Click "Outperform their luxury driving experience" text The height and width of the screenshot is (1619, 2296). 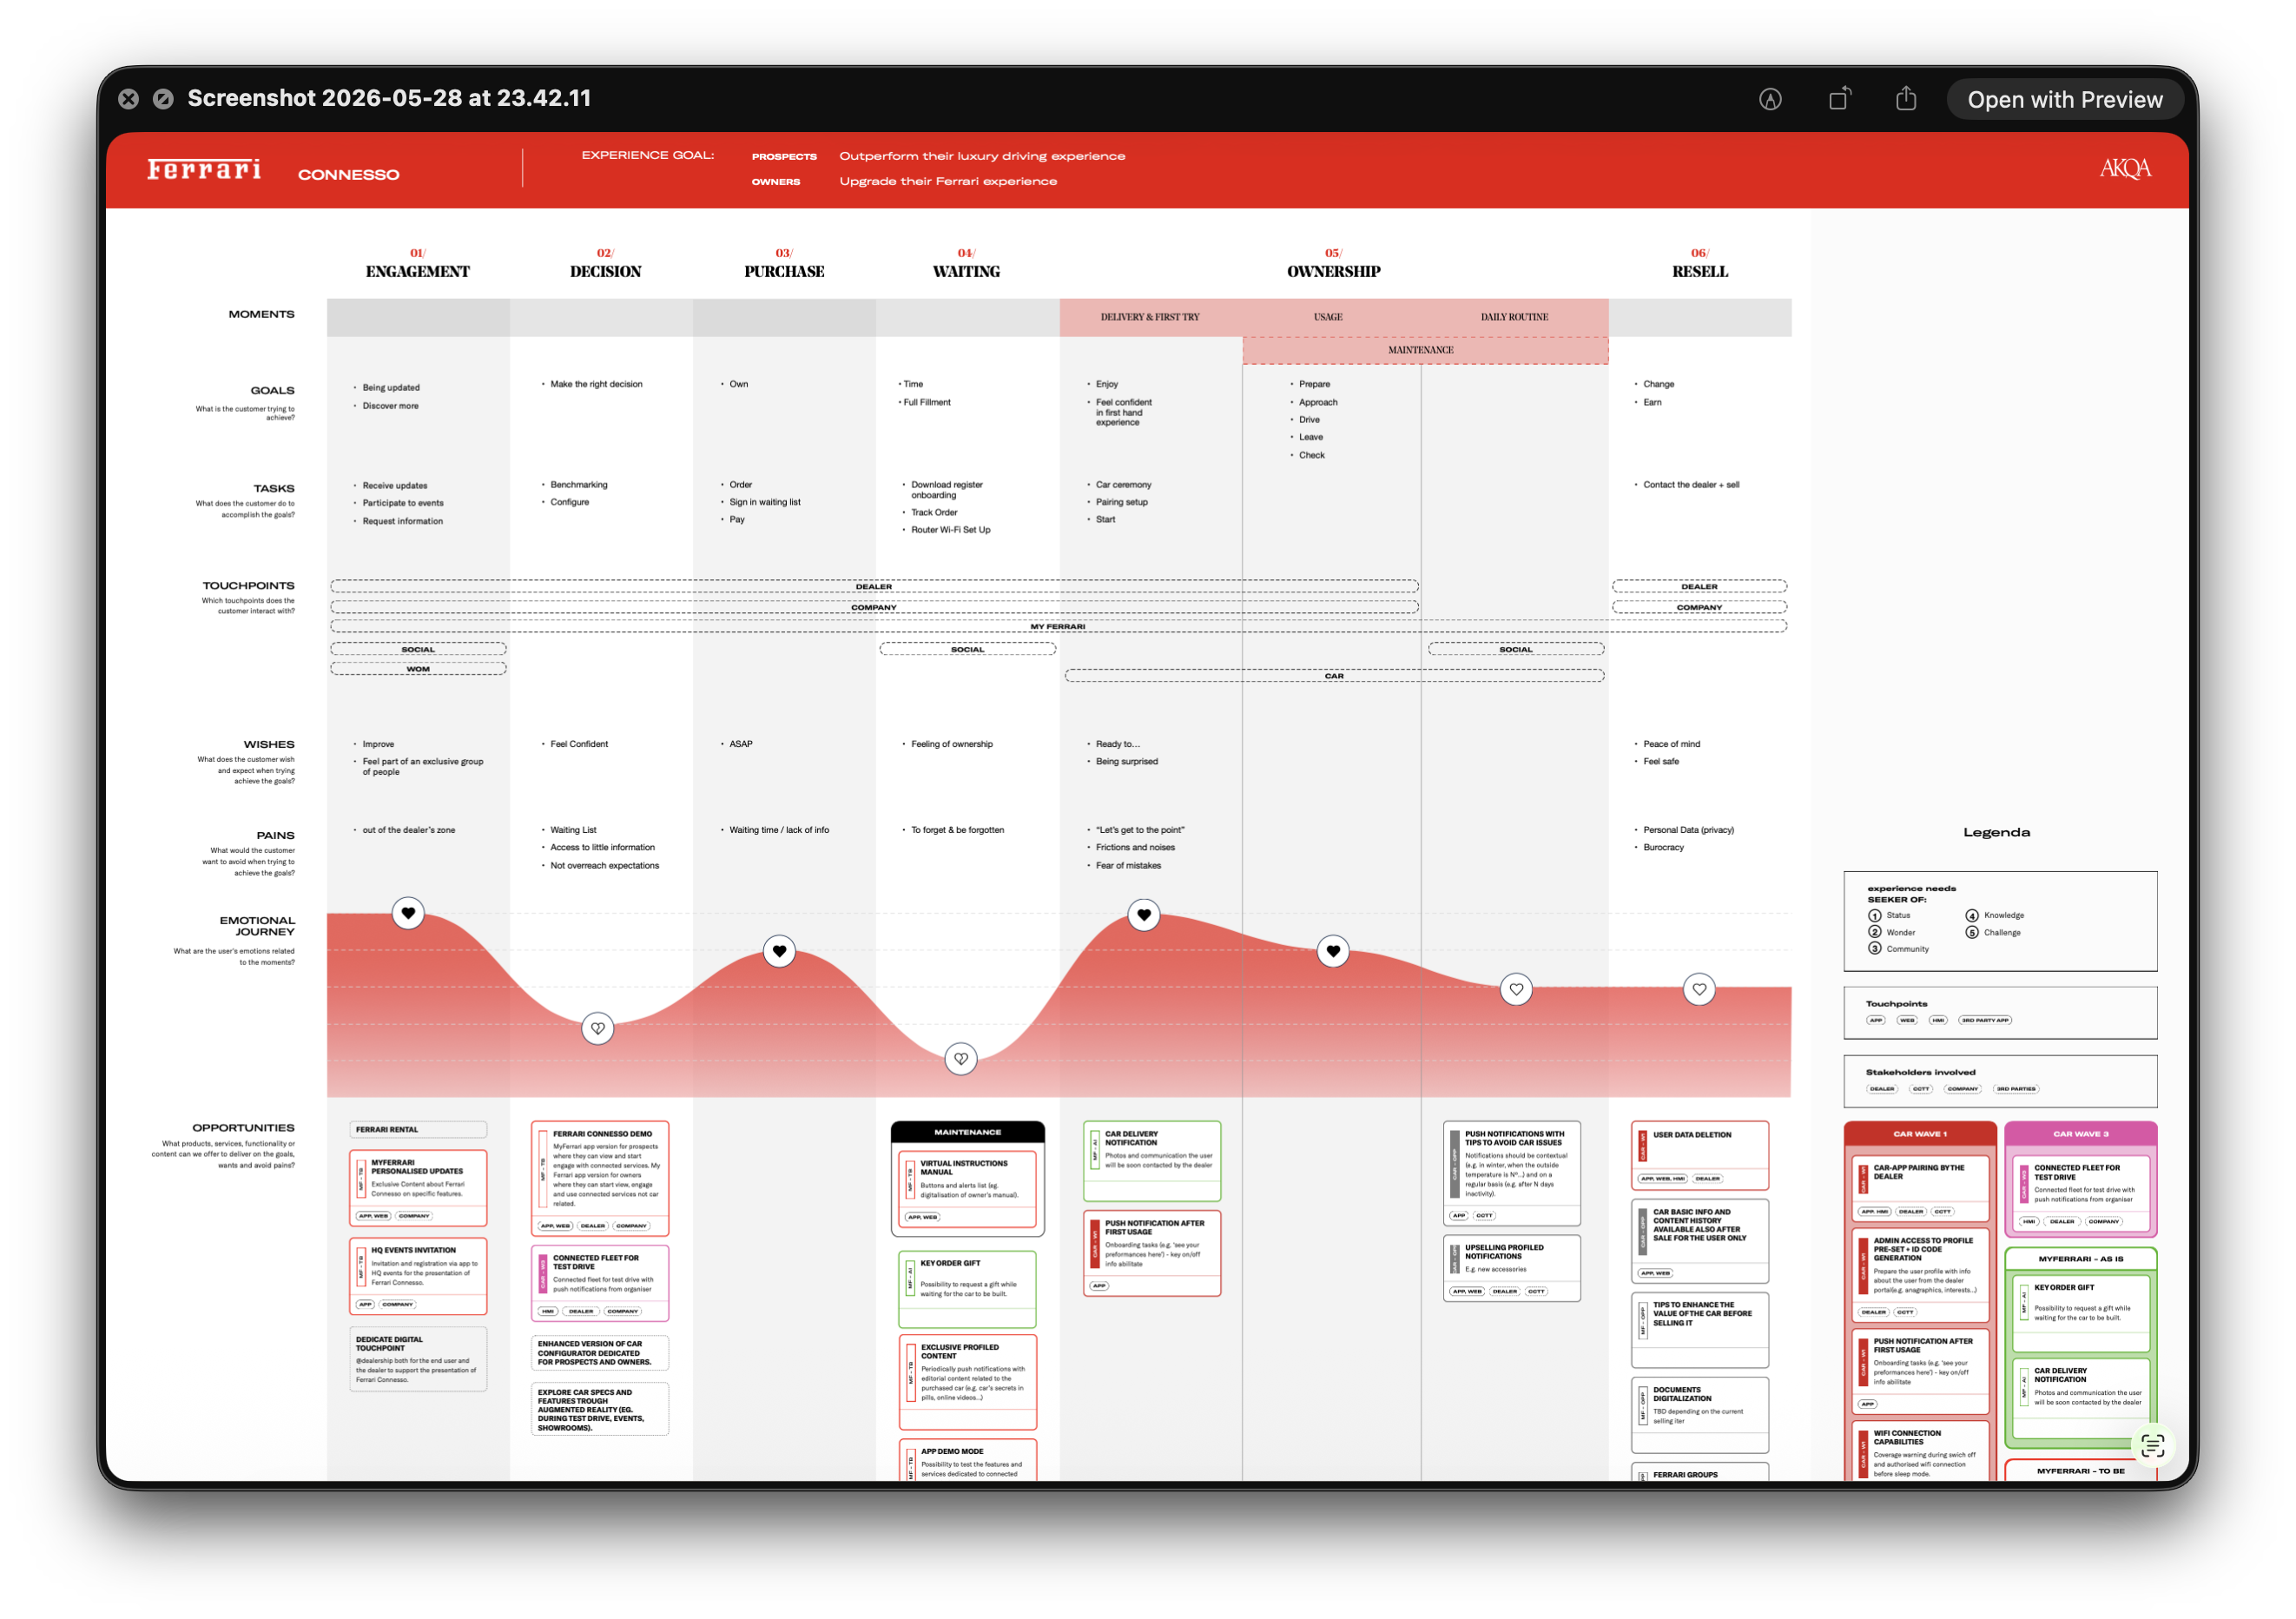[x=982, y=156]
